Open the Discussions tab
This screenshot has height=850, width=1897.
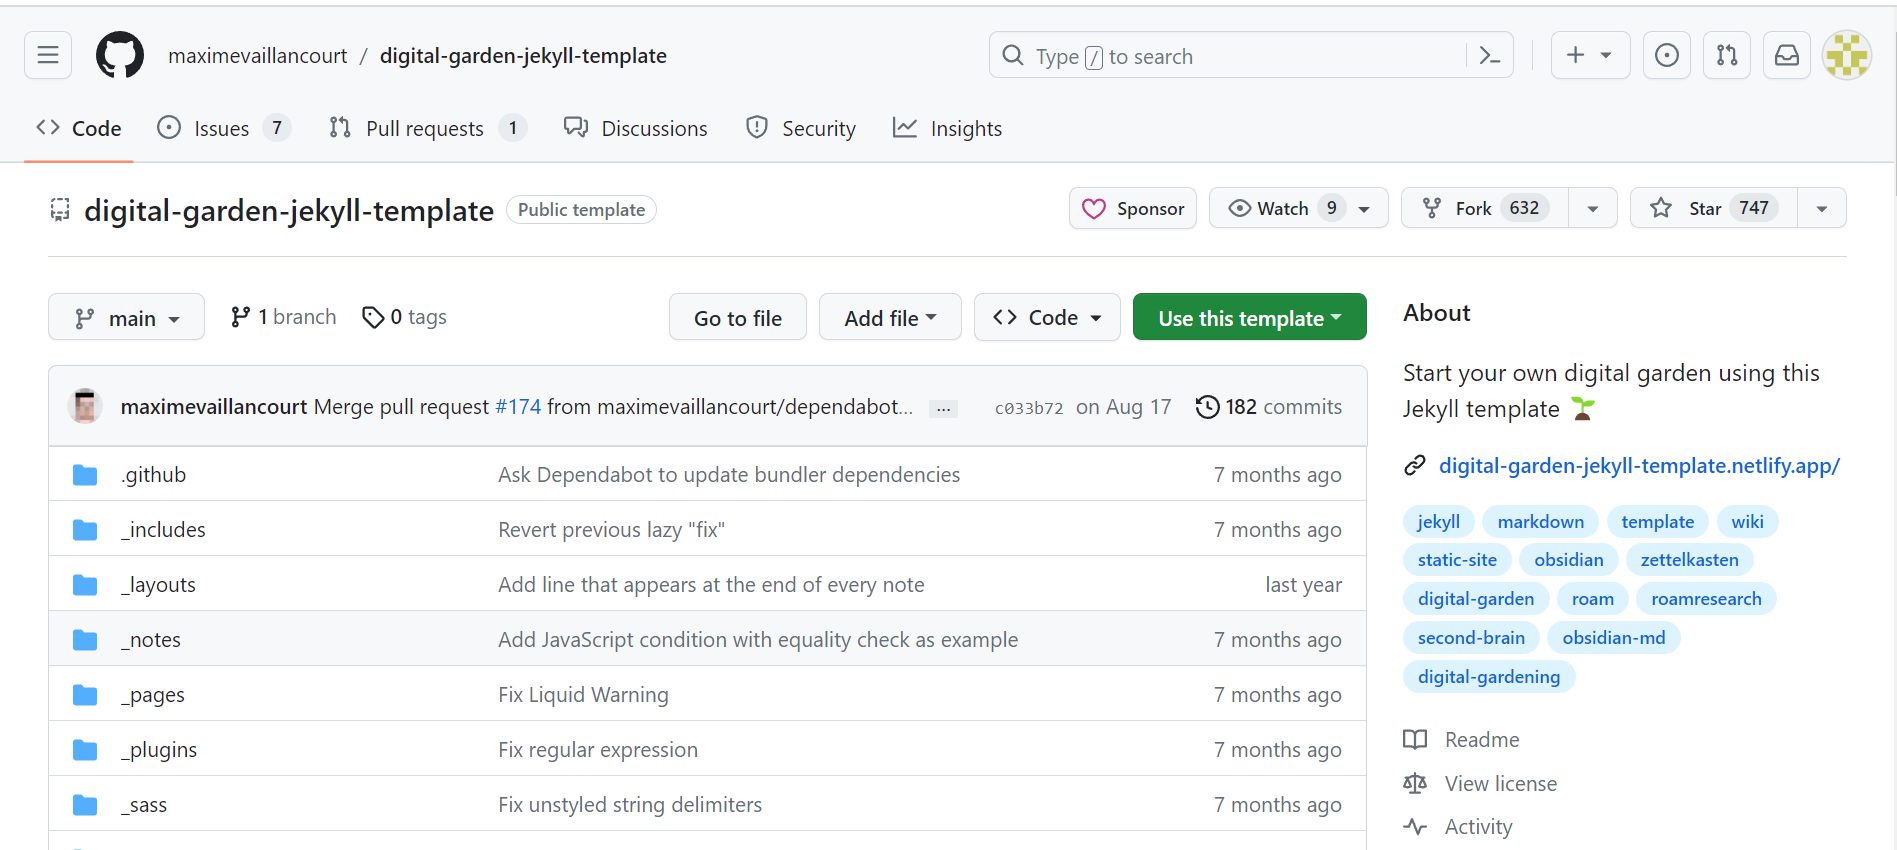click(636, 128)
